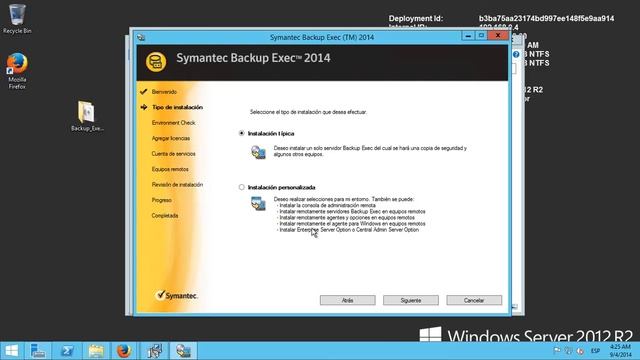640x360 pixels.
Task: Close the Symantec Backup Exec installer window
Action: pos(498,36)
